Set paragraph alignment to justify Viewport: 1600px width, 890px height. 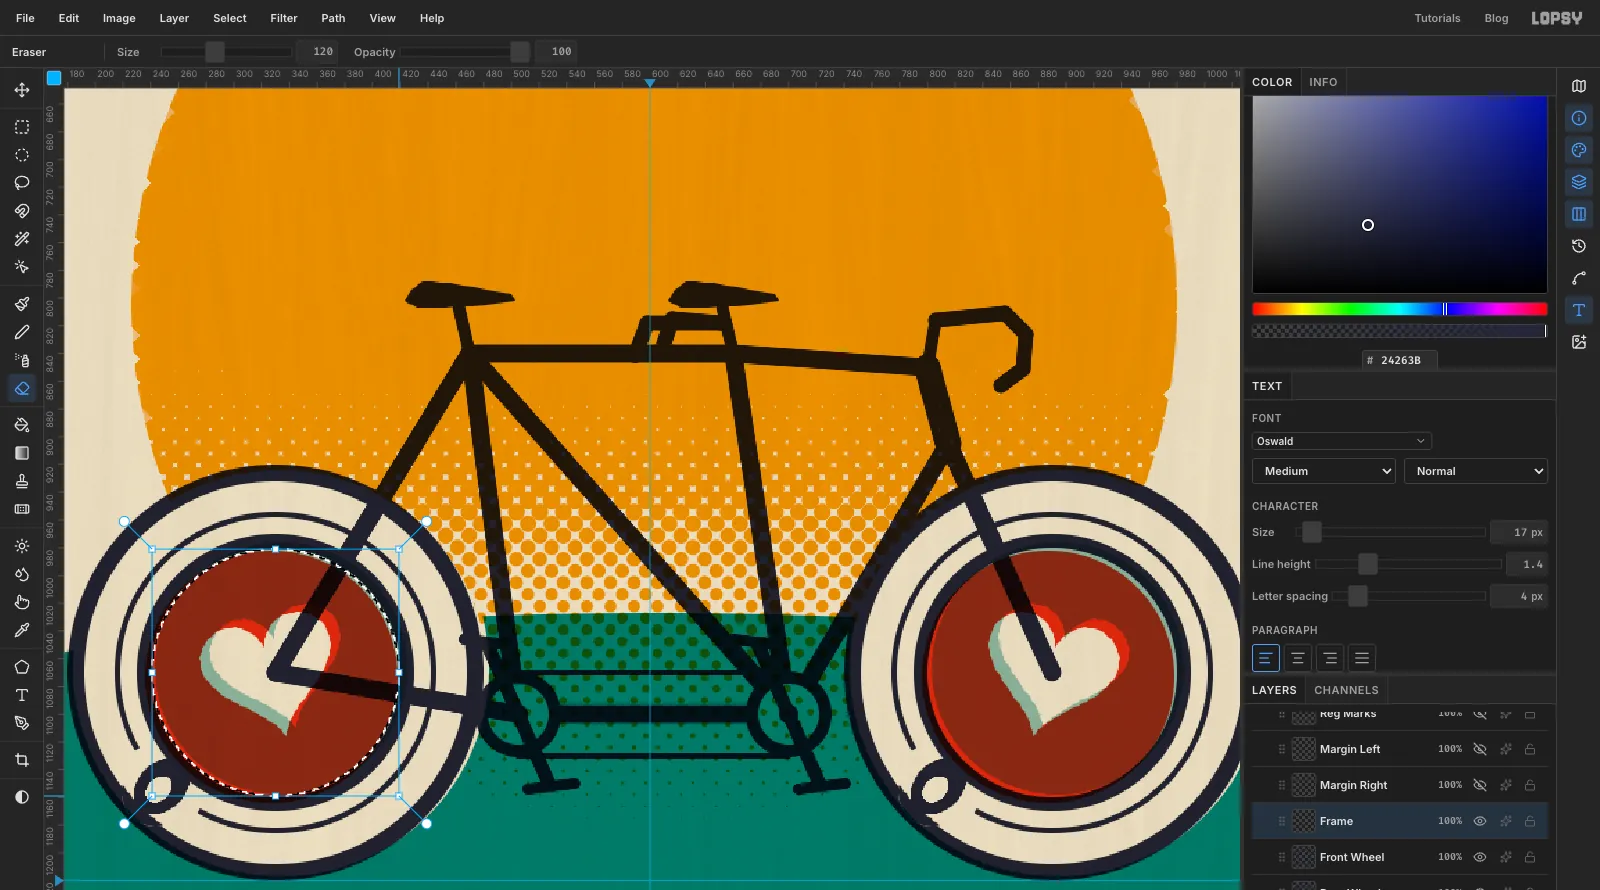click(1361, 658)
